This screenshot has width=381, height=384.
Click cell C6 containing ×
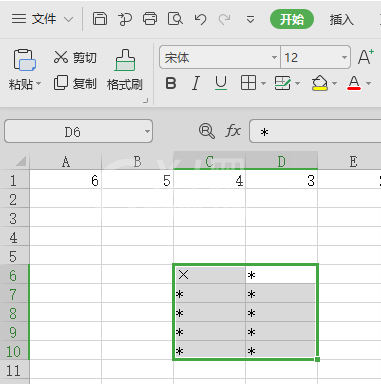click(x=209, y=275)
